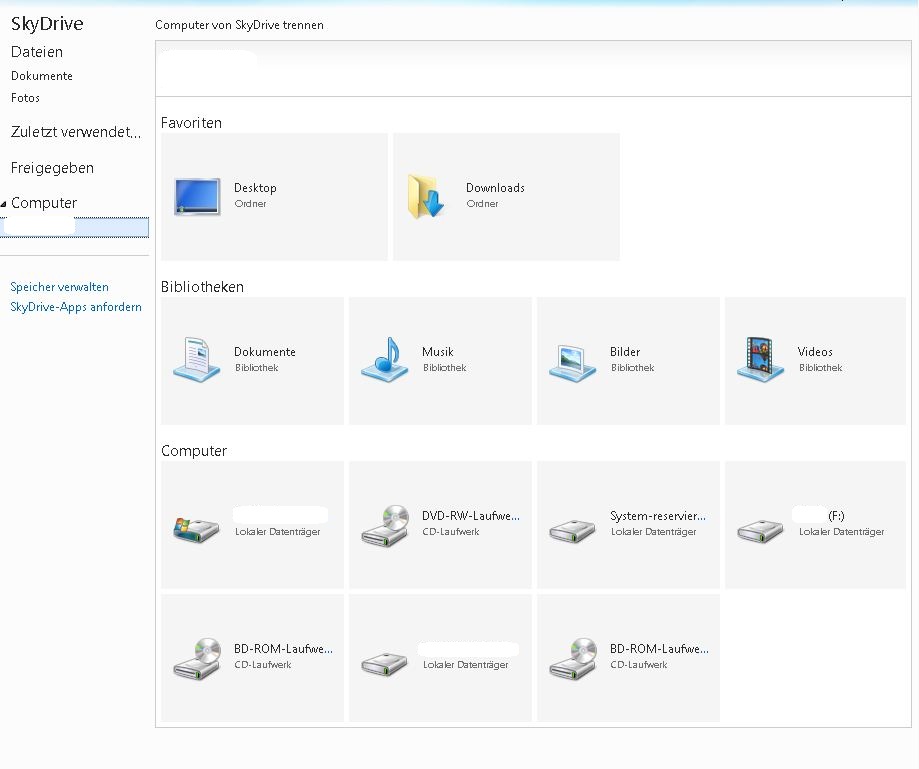Open the BD-ROM icon below the Windows drive
Screen dimensions: 919x769
click(x=197, y=659)
